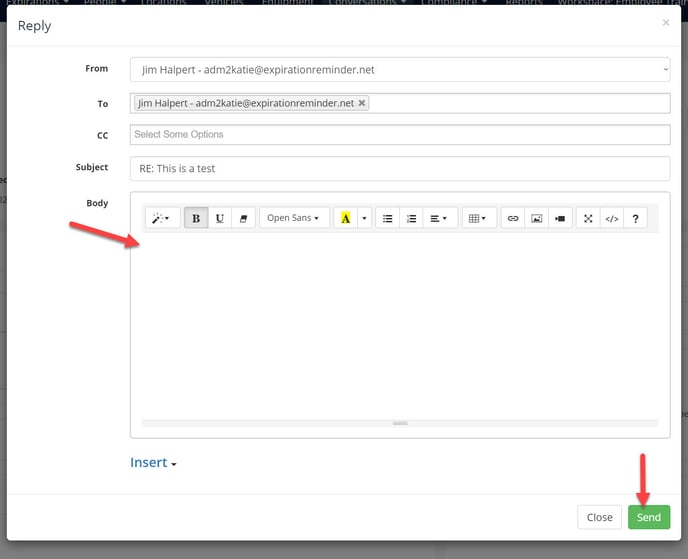Insert a video with video icon
Screen dimensions: 688x559
(x=560, y=218)
